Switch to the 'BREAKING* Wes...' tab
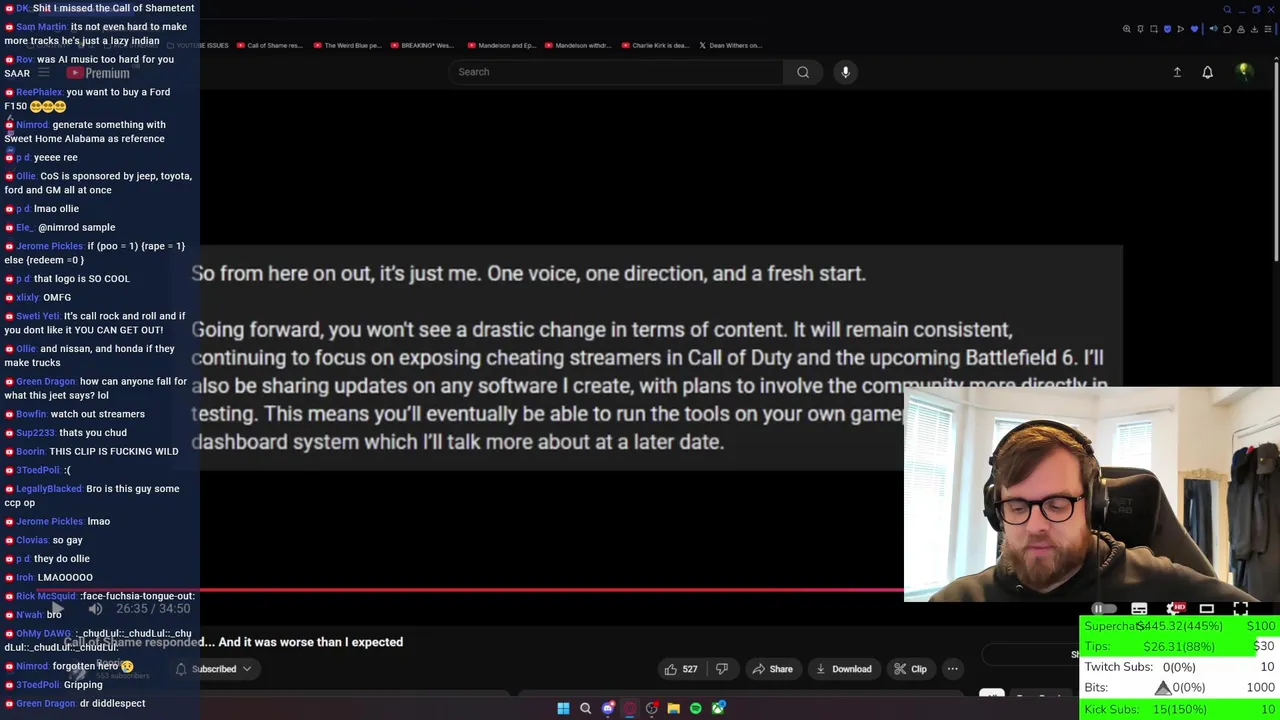 pos(422,45)
